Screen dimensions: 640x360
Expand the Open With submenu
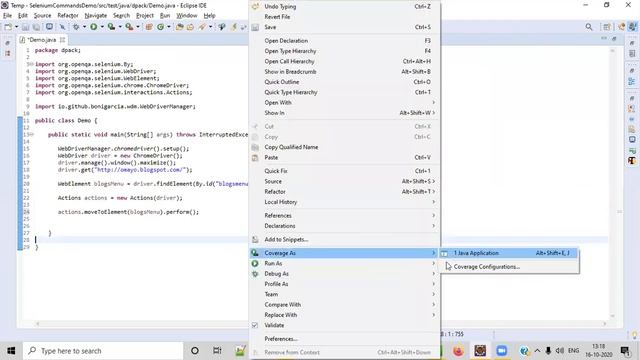(345, 102)
